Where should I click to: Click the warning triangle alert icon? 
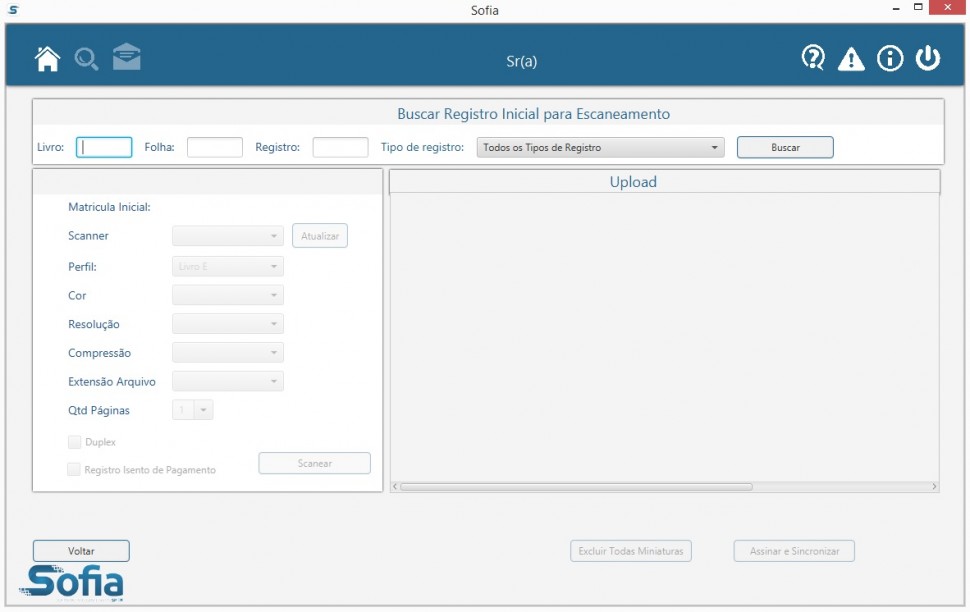pos(851,60)
